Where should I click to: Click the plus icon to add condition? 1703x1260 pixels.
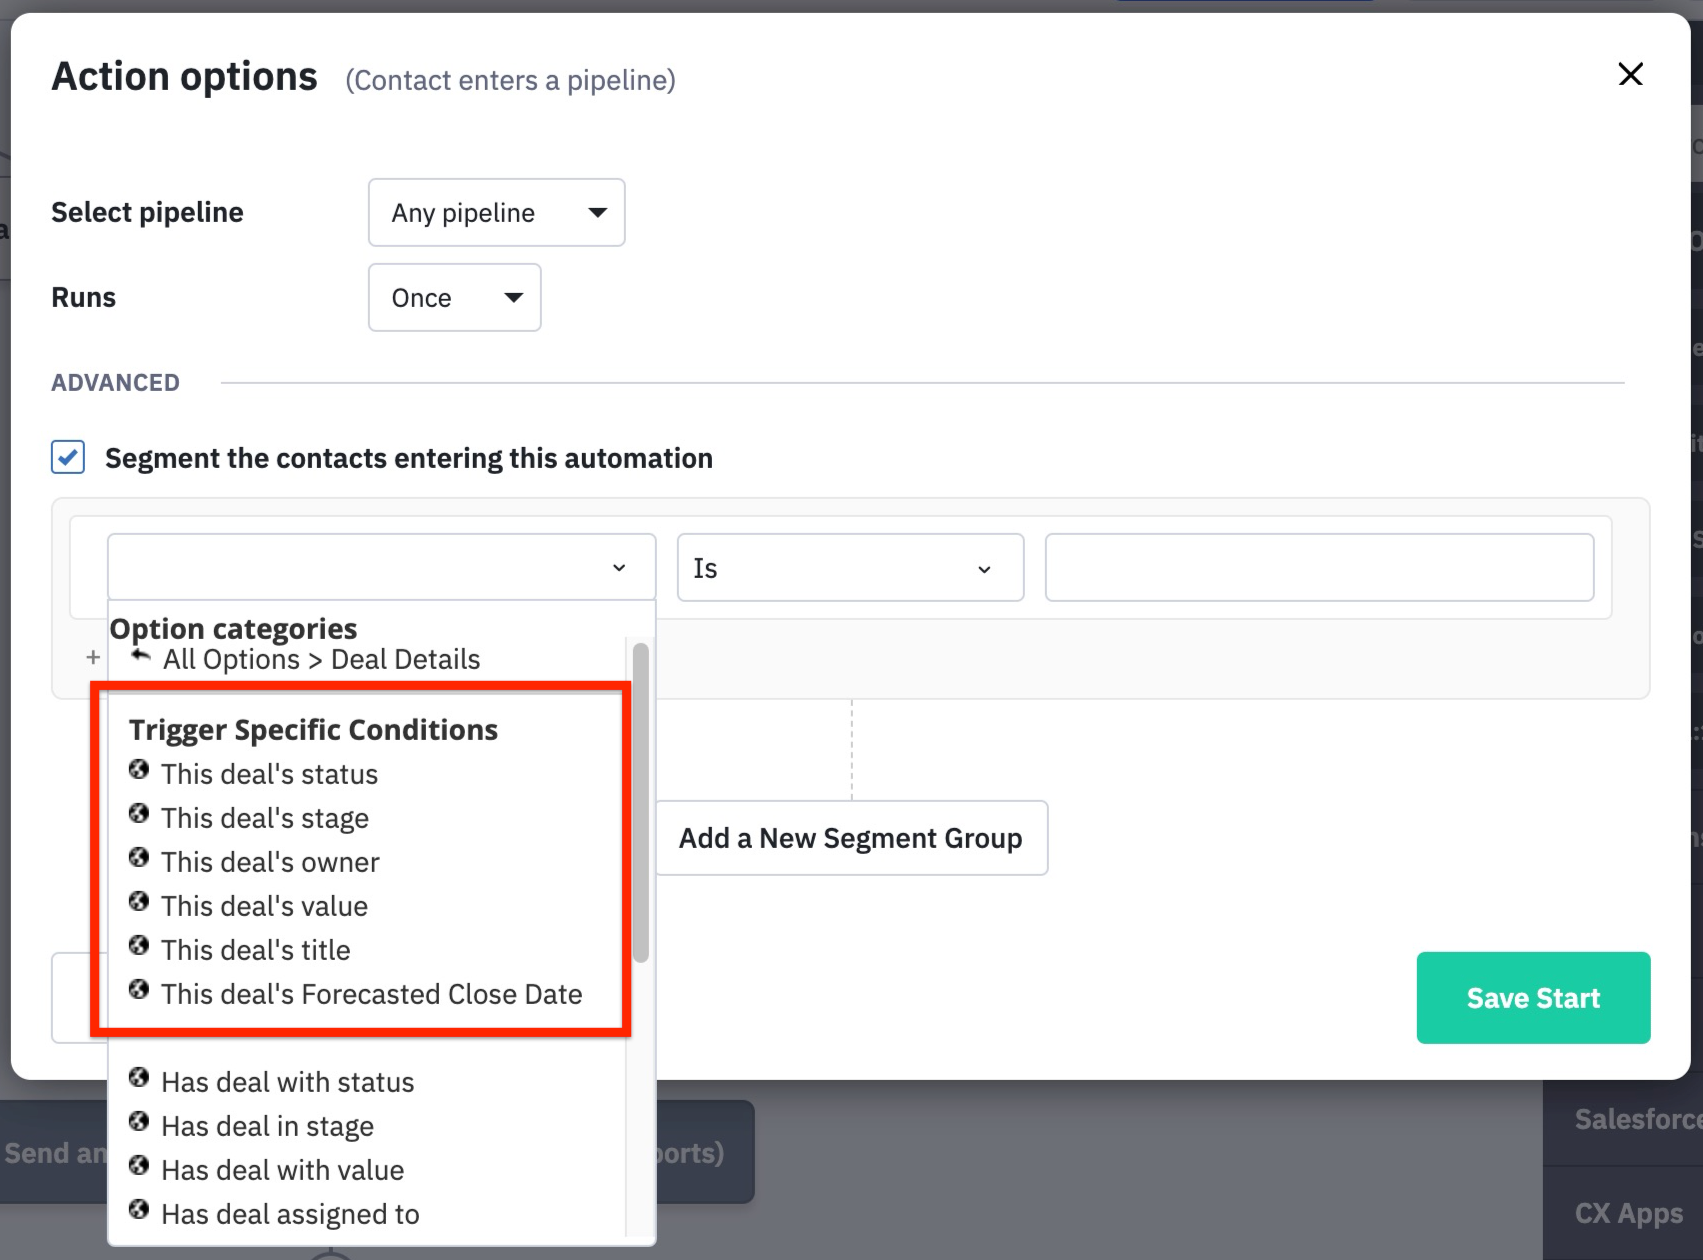(x=93, y=657)
